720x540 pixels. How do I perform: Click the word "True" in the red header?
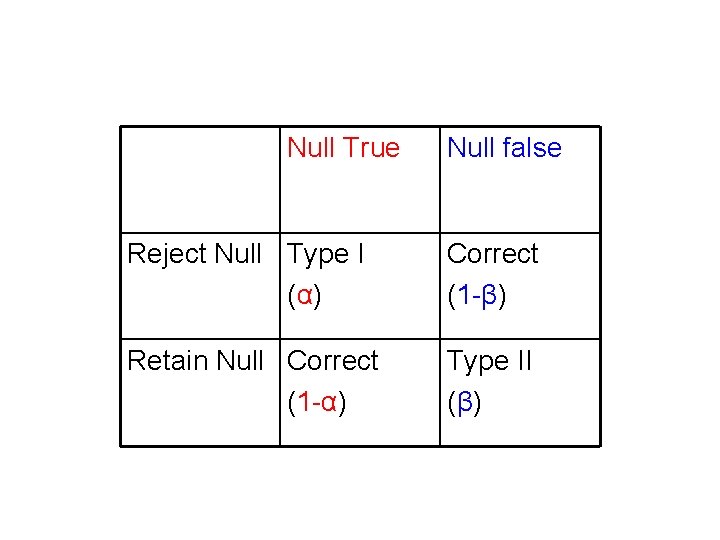[370, 148]
